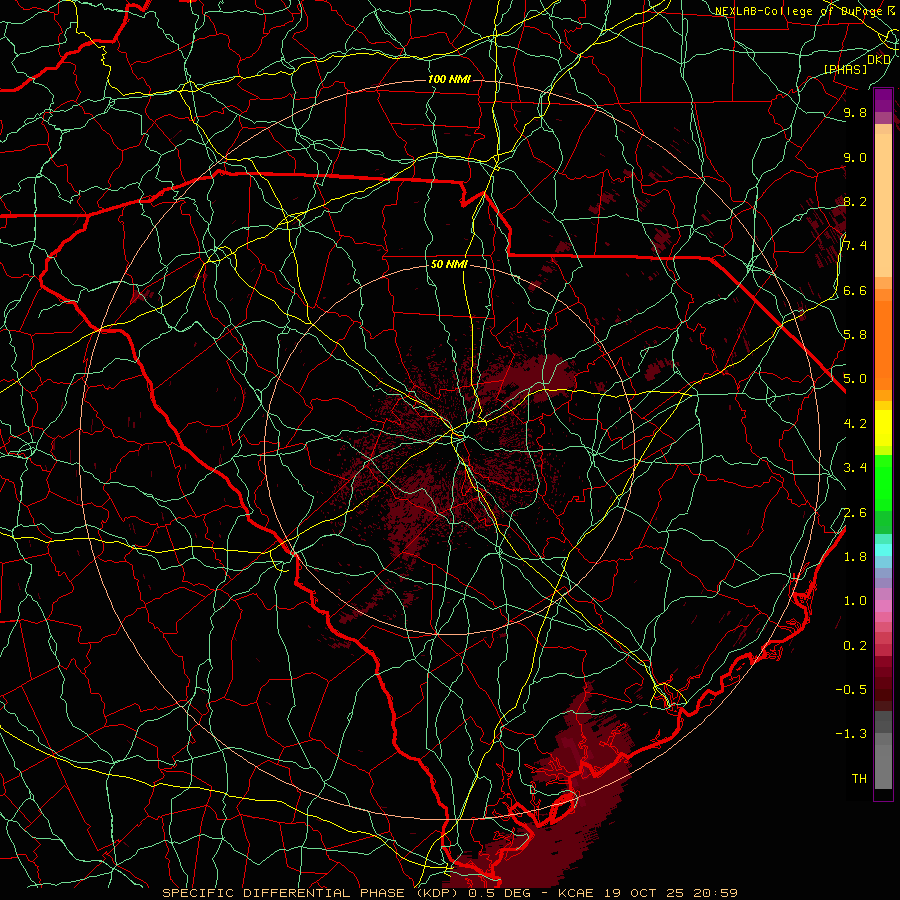
Task: Click the 5.8 scale value
Action: click(x=855, y=335)
